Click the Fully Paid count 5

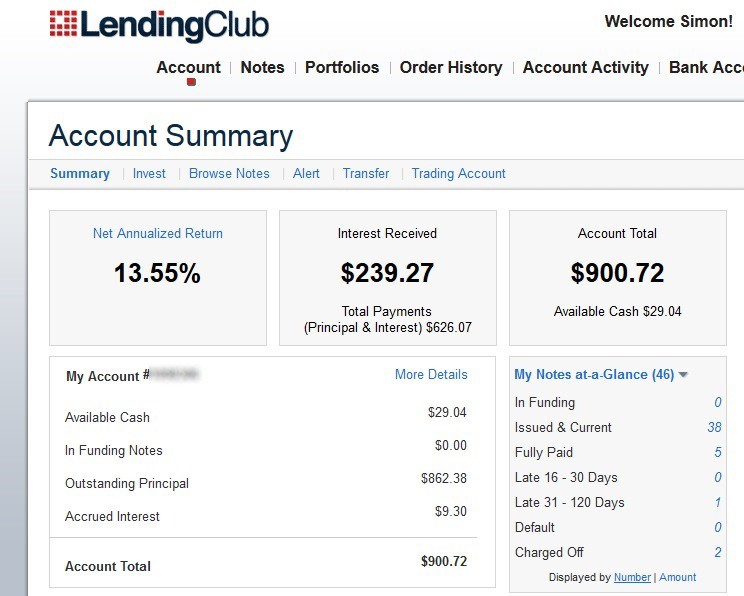[718, 452]
